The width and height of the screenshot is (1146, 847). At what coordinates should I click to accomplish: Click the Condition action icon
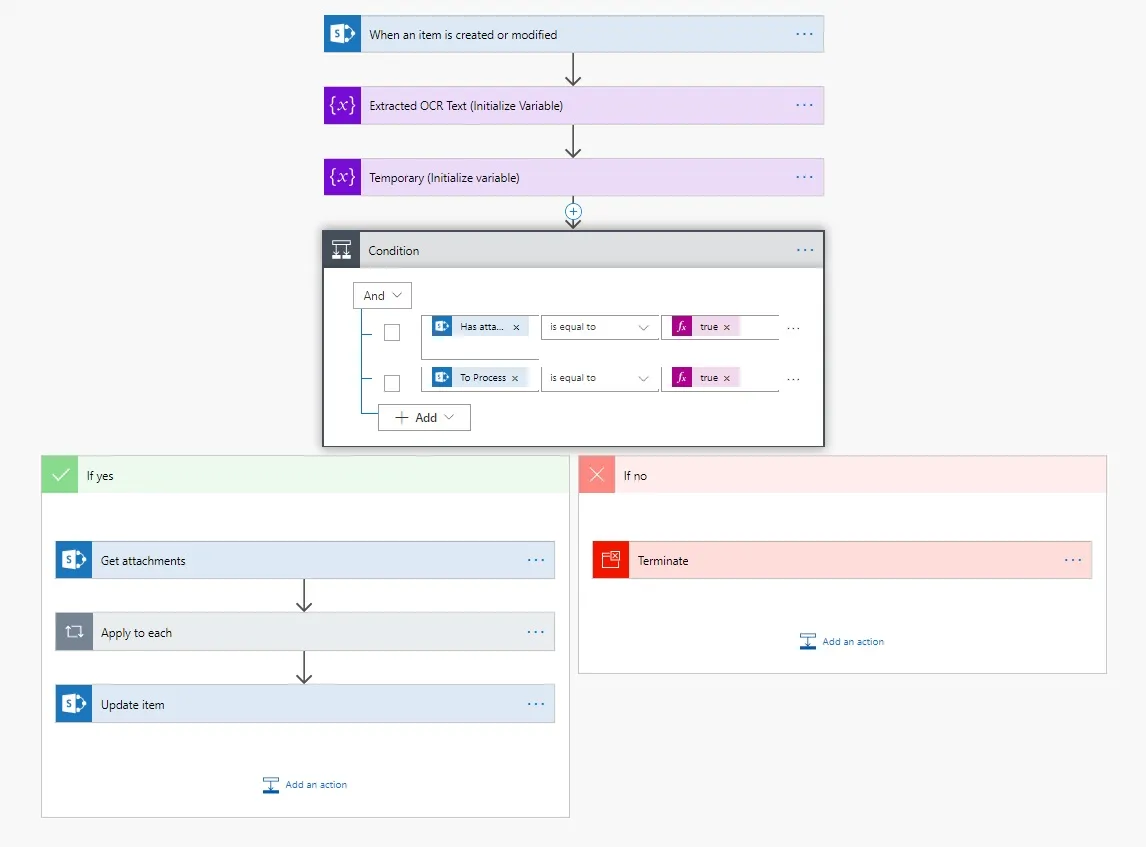pos(341,250)
